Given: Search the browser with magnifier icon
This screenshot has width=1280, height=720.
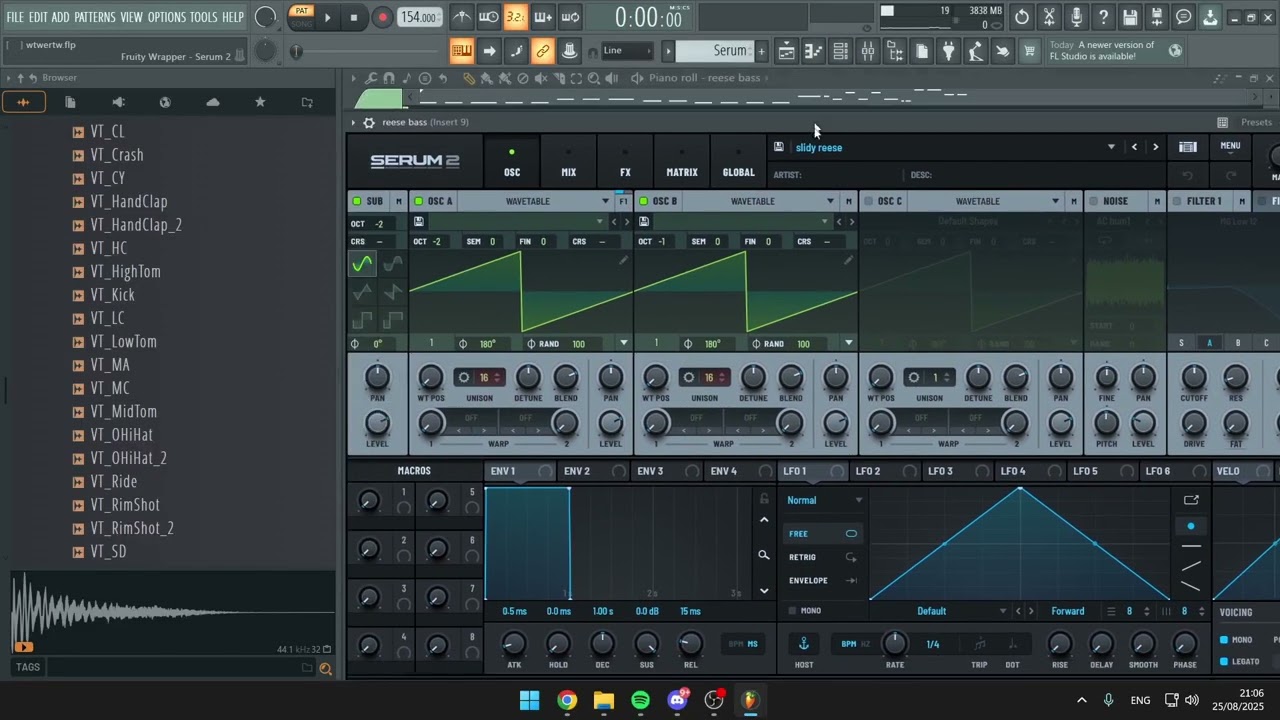Looking at the screenshot, I should coord(325,668).
